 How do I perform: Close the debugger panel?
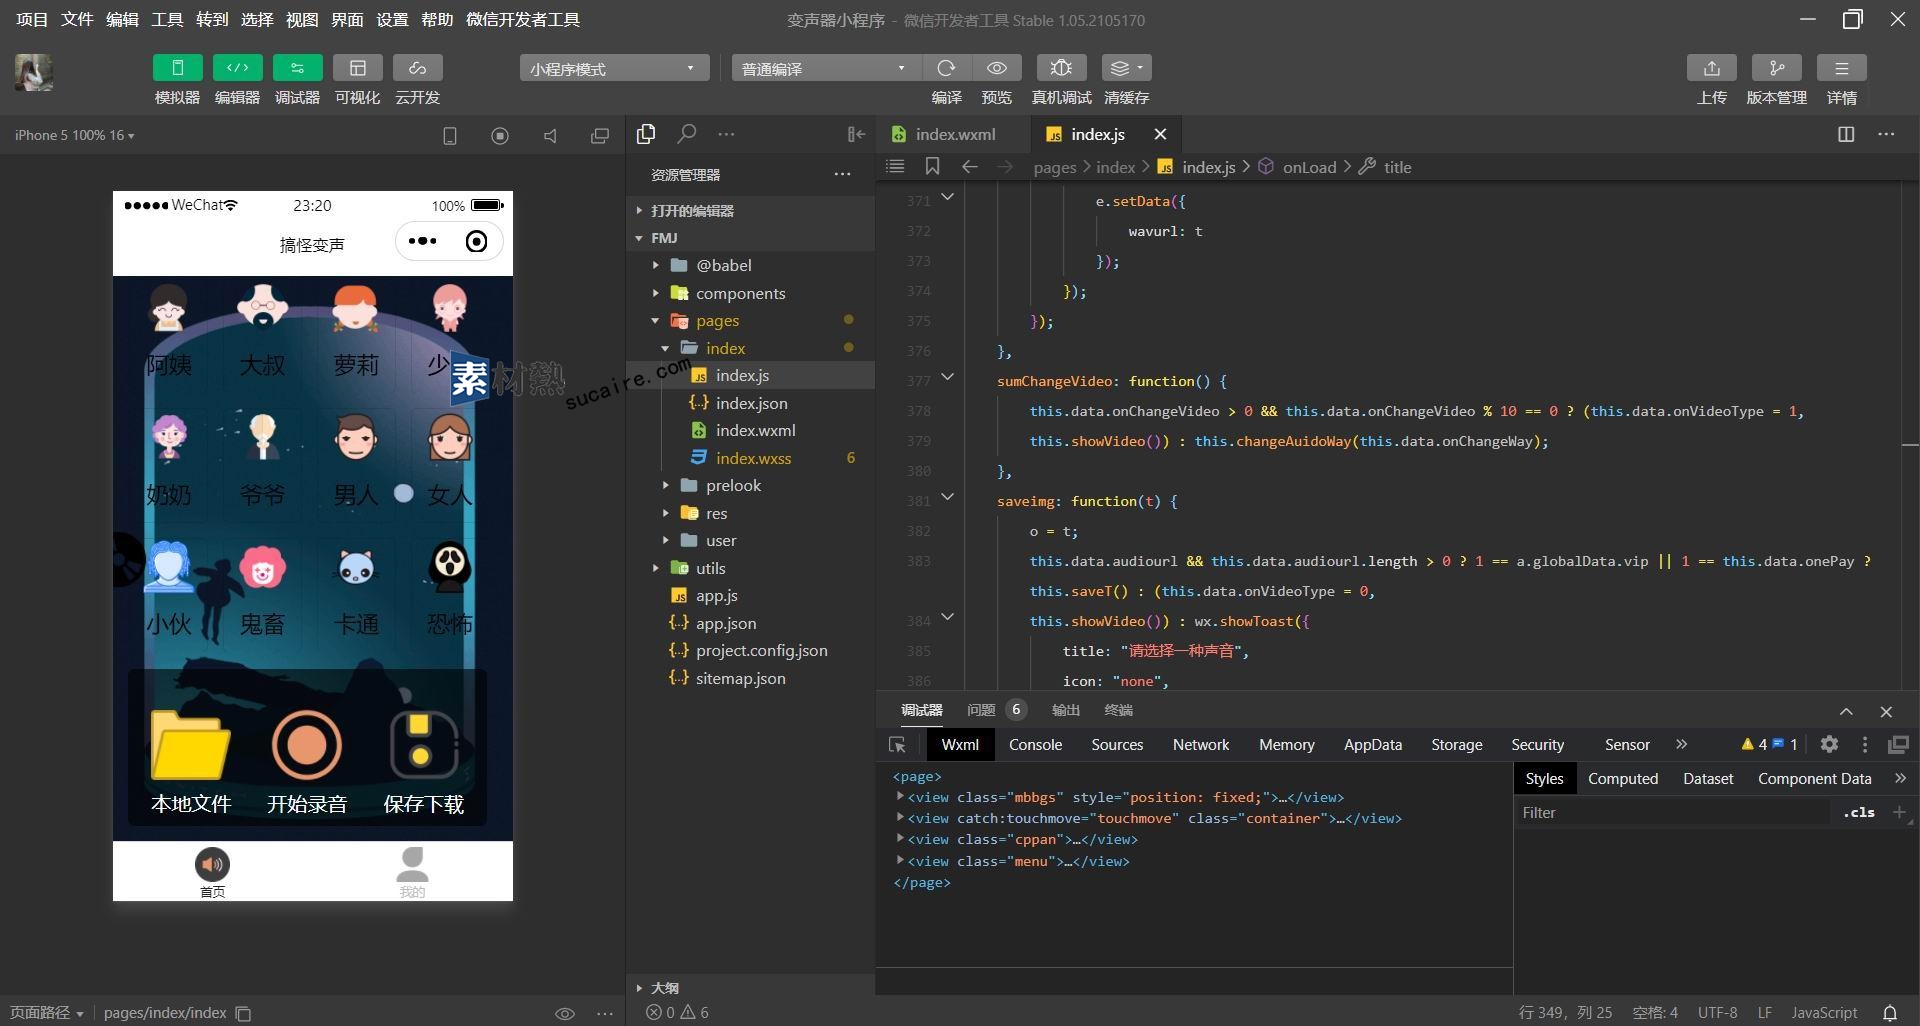click(1886, 712)
